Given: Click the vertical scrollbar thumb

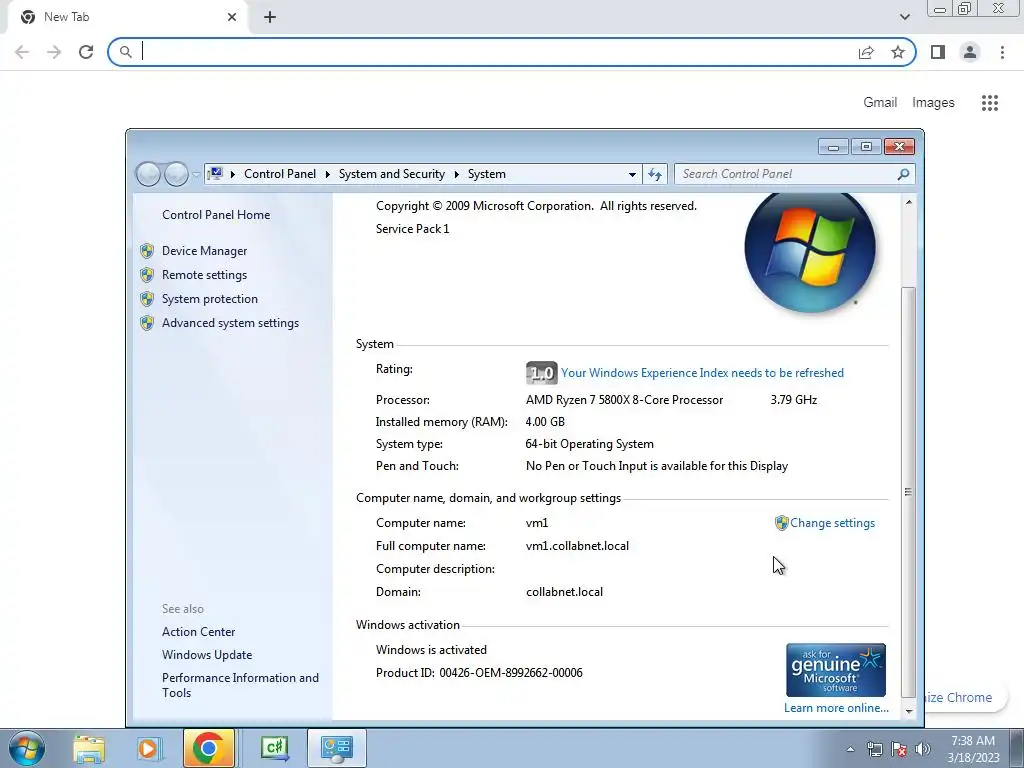Looking at the screenshot, I should coord(908,492).
